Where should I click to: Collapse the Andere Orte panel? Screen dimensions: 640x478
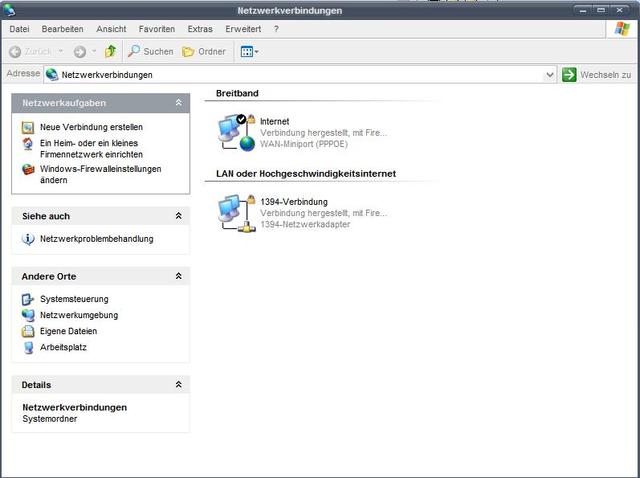coord(179,276)
